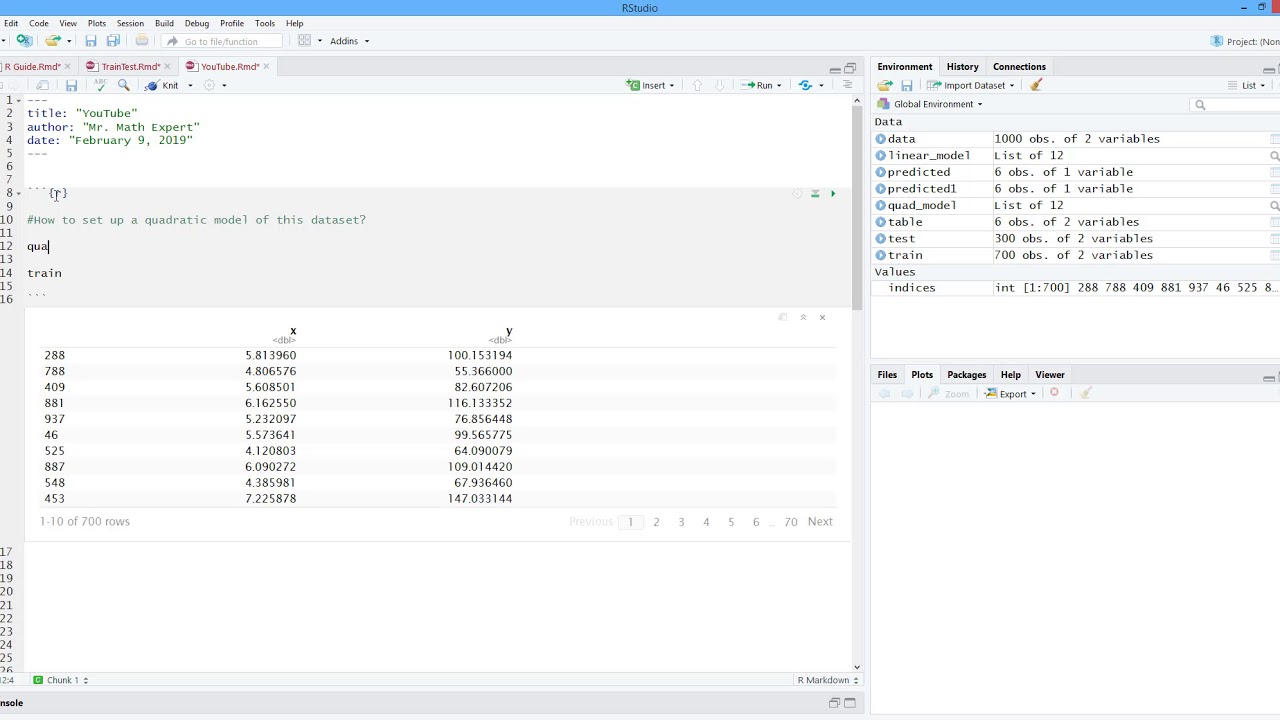1280x720 pixels.
Task: Open the Addins dropdown
Action: [x=349, y=41]
